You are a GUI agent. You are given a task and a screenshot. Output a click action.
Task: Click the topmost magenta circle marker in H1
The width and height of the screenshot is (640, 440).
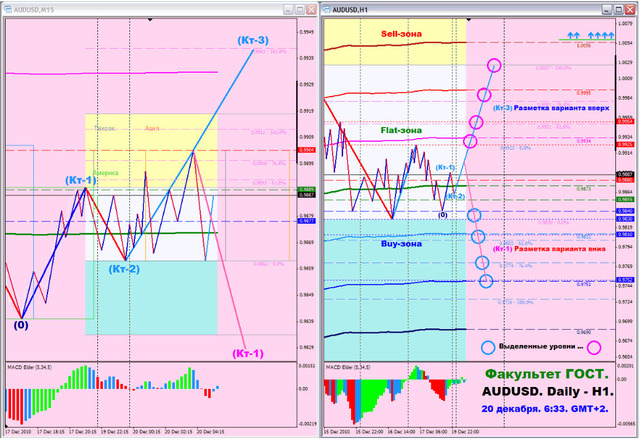tap(494, 65)
